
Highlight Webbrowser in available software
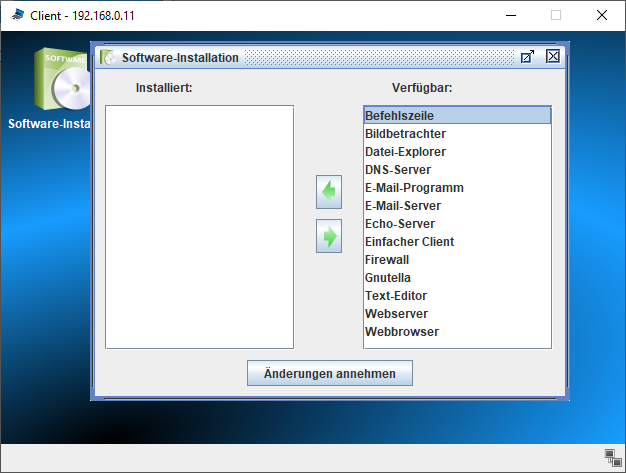click(x=458, y=332)
